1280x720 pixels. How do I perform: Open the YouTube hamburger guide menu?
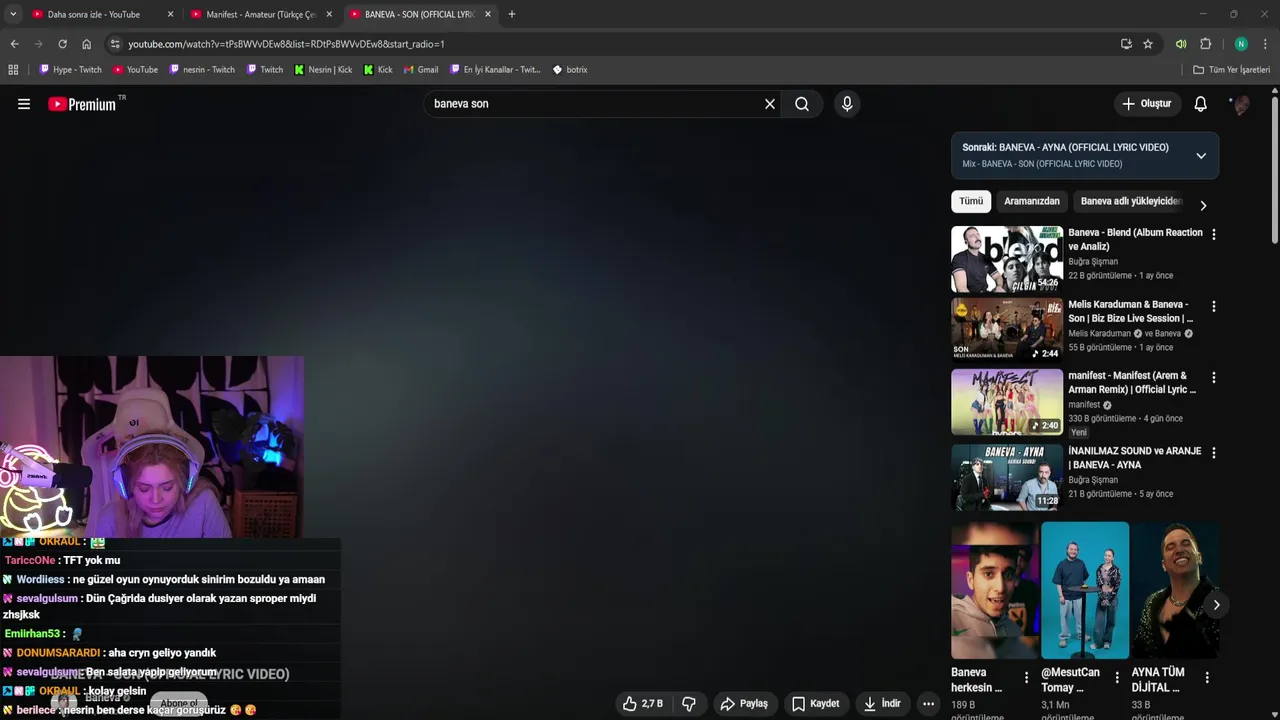pos(24,104)
